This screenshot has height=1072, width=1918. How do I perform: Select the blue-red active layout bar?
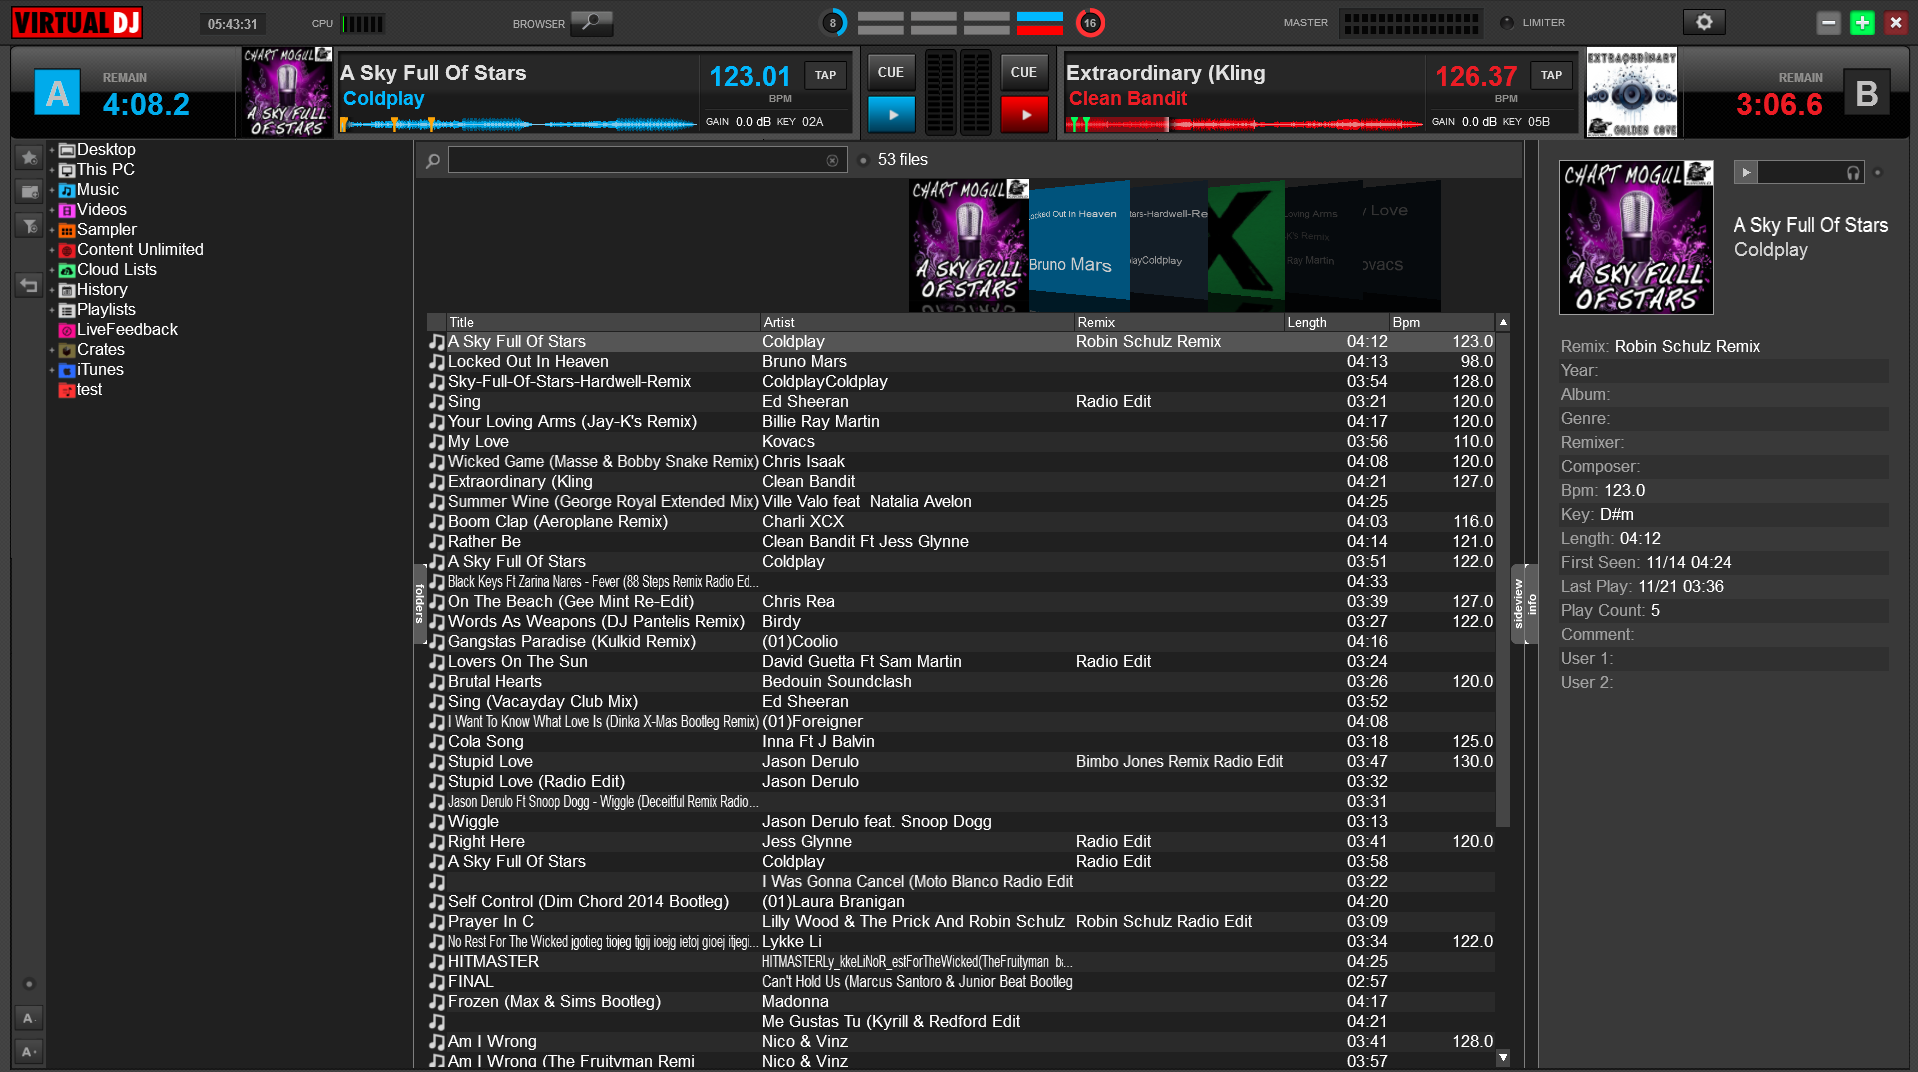(x=1040, y=23)
